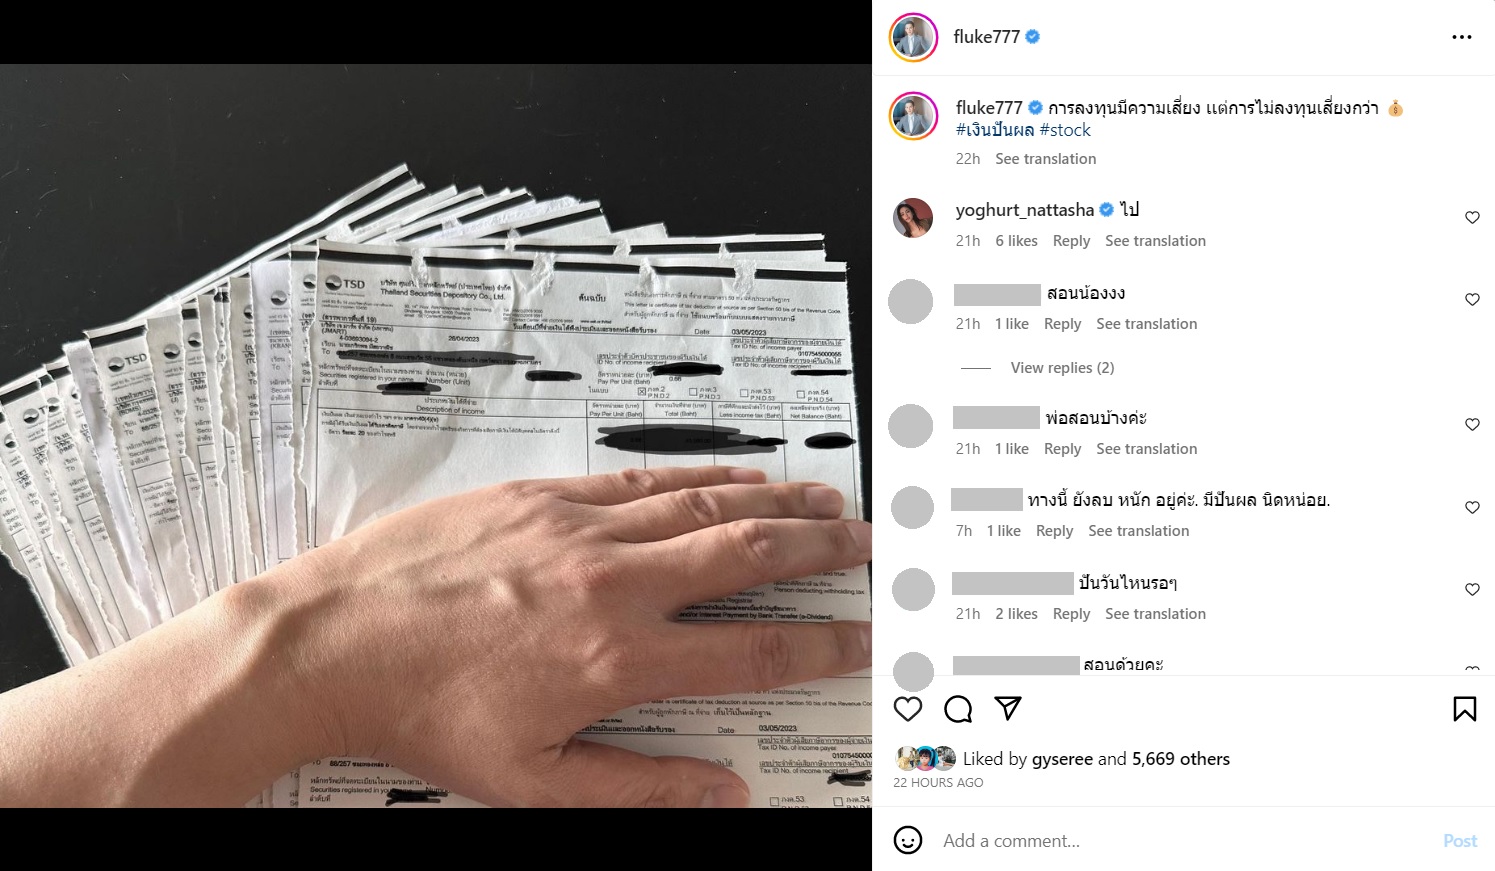Like the comment 'สอนน้องงง'
The image size is (1495, 871).
[x=1472, y=299]
